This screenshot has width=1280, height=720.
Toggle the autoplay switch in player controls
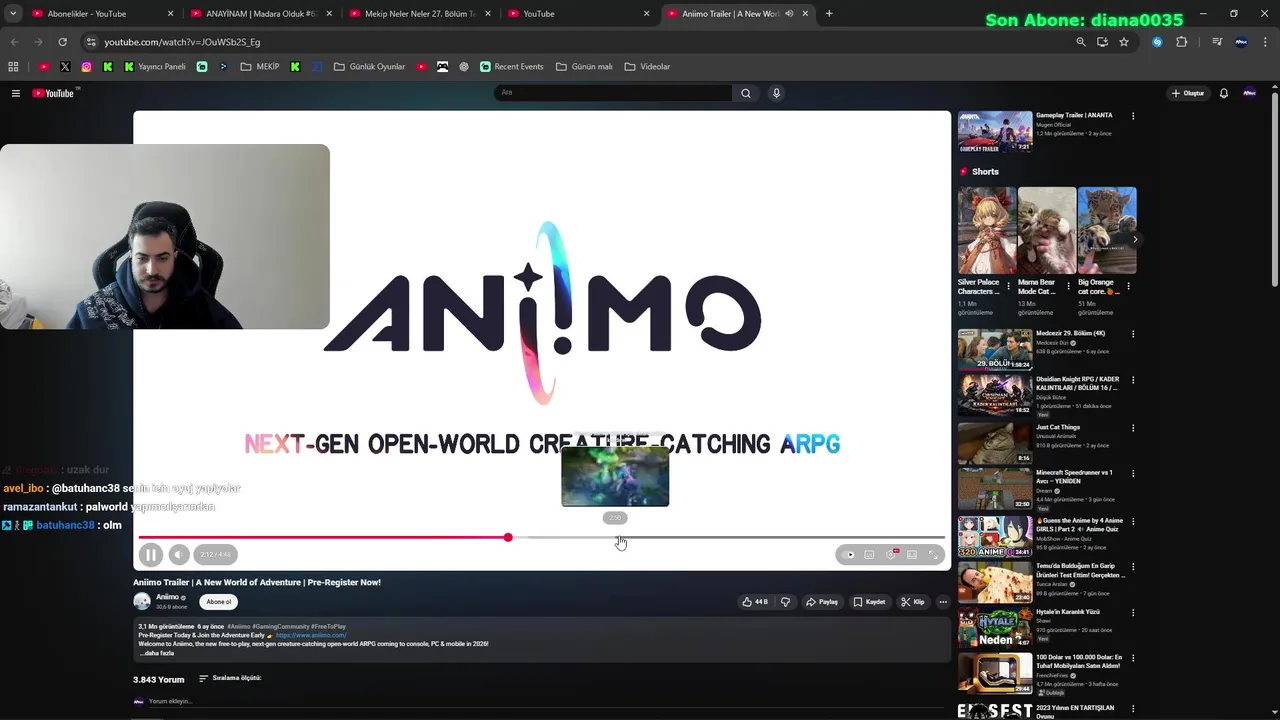click(x=849, y=555)
